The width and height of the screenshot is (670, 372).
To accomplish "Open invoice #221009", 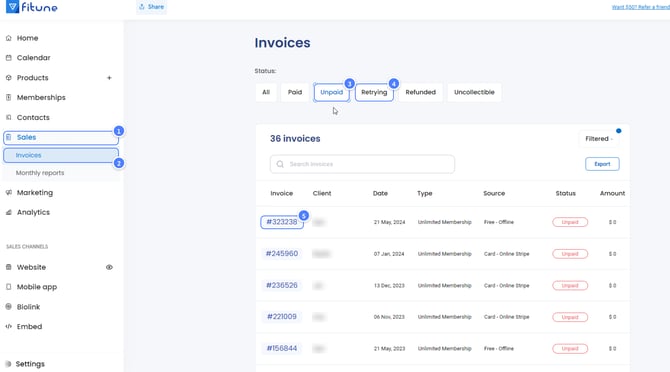I will pos(282,317).
